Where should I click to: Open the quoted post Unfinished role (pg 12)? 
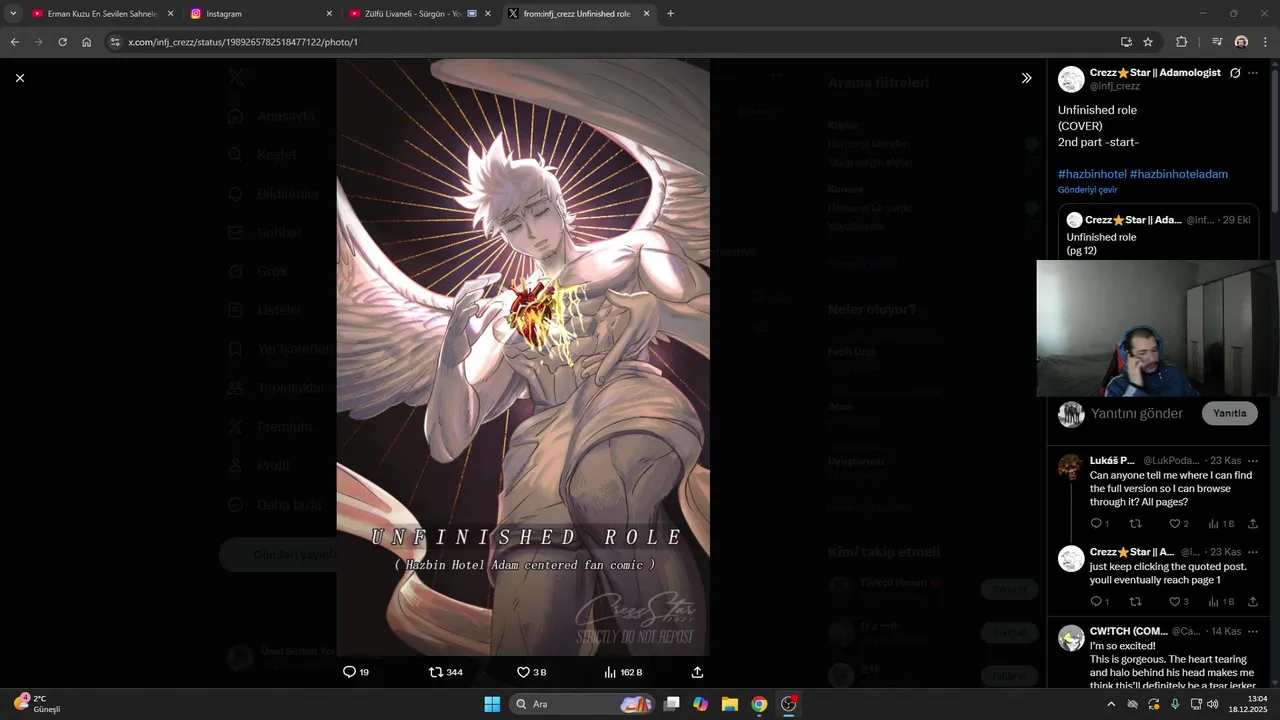(1160, 233)
